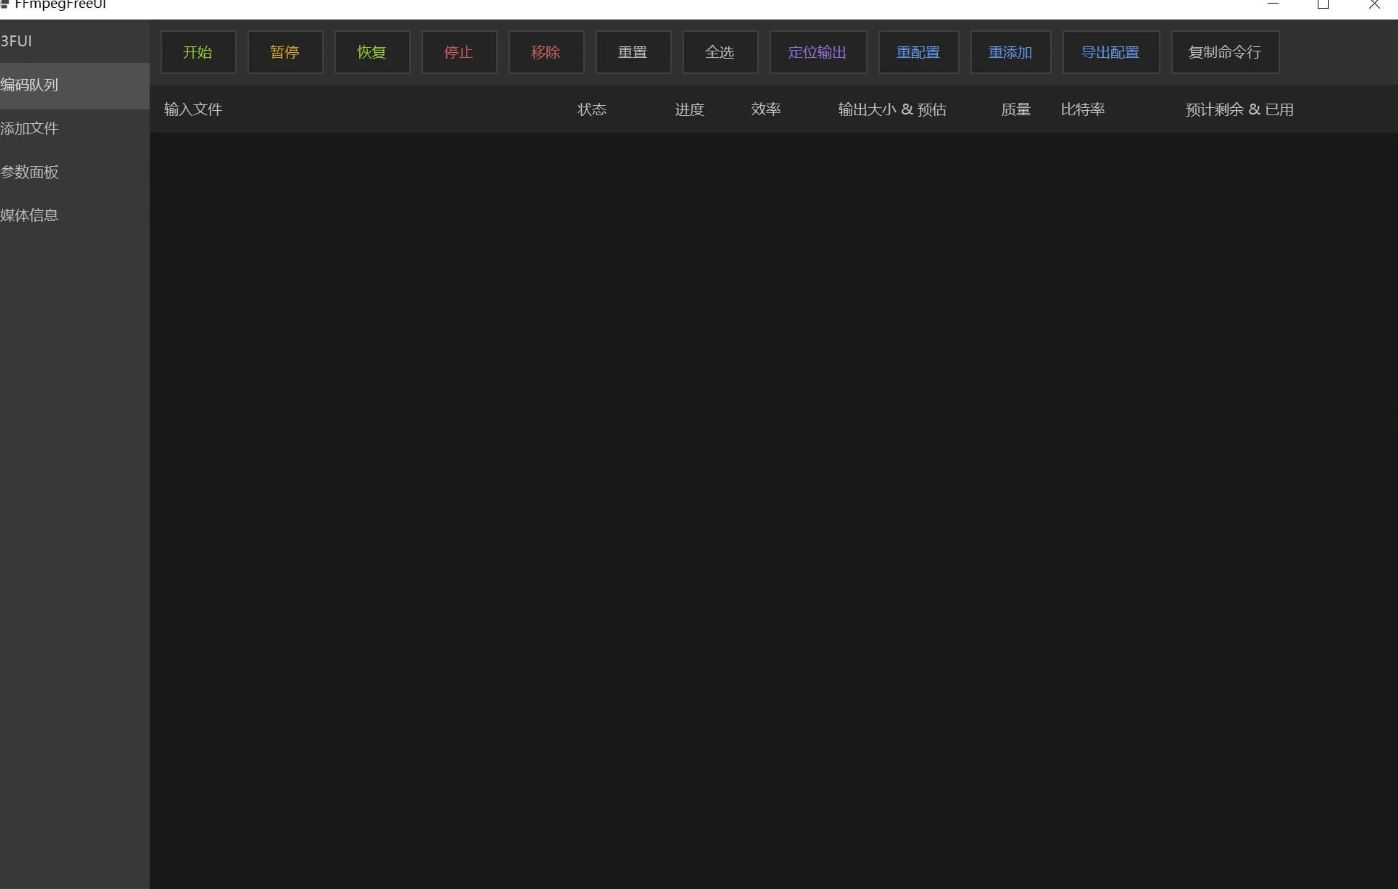
Task: Locate output files with 定位输出
Action: pos(817,51)
